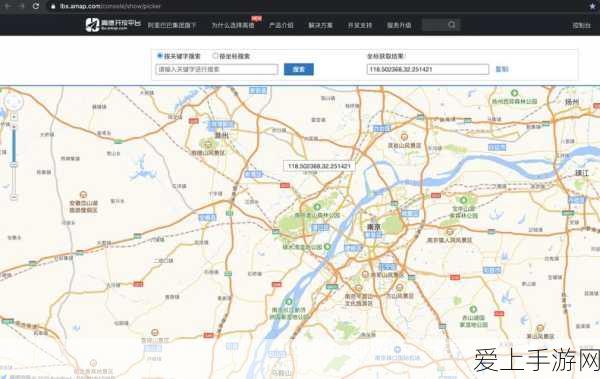Open the 产品介绍 menu in the header
Viewport: 600px width, 379px height.
[x=281, y=25]
